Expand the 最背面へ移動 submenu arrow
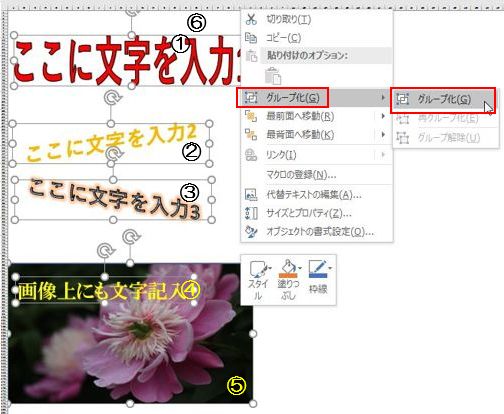Screen dimensions: 504x414 click(x=383, y=134)
